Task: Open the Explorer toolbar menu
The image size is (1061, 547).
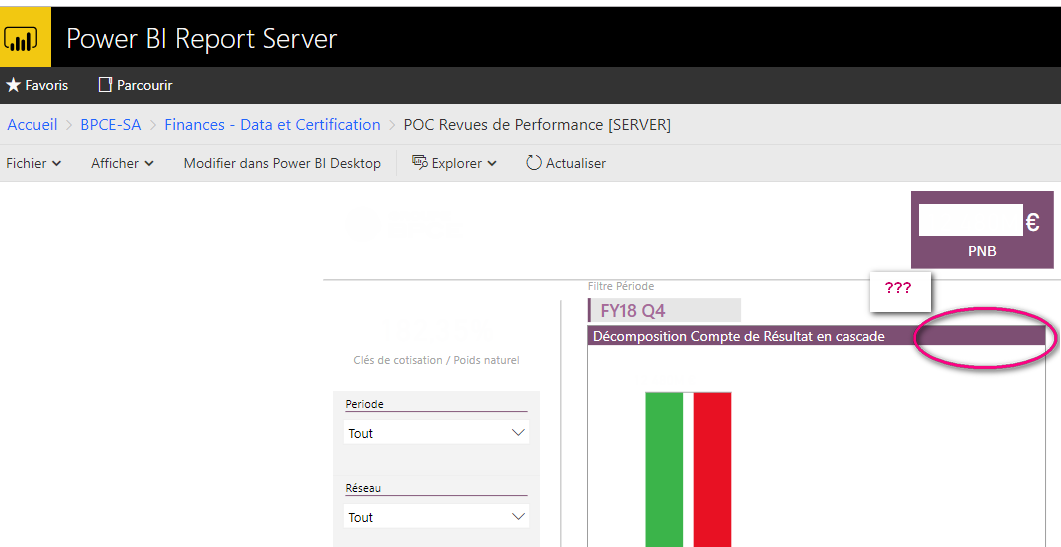Action: pyautogui.click(x=454, y=163)
